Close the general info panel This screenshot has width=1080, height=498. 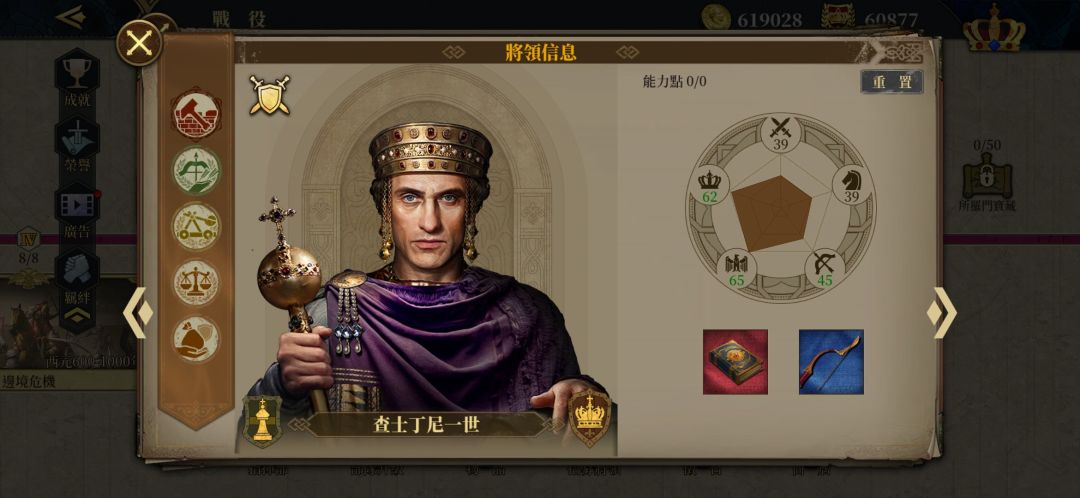coord(139,43)
